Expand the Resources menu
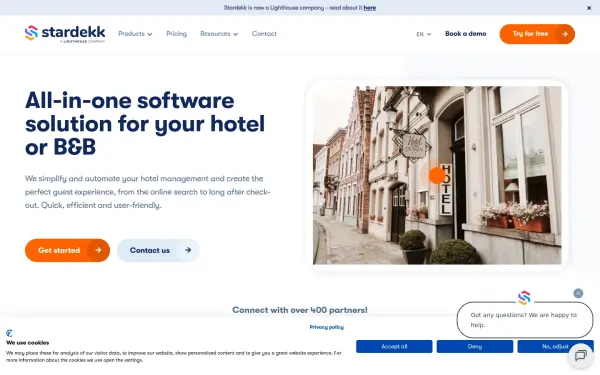This screenshot has height=375, width=600. [219, 34]
